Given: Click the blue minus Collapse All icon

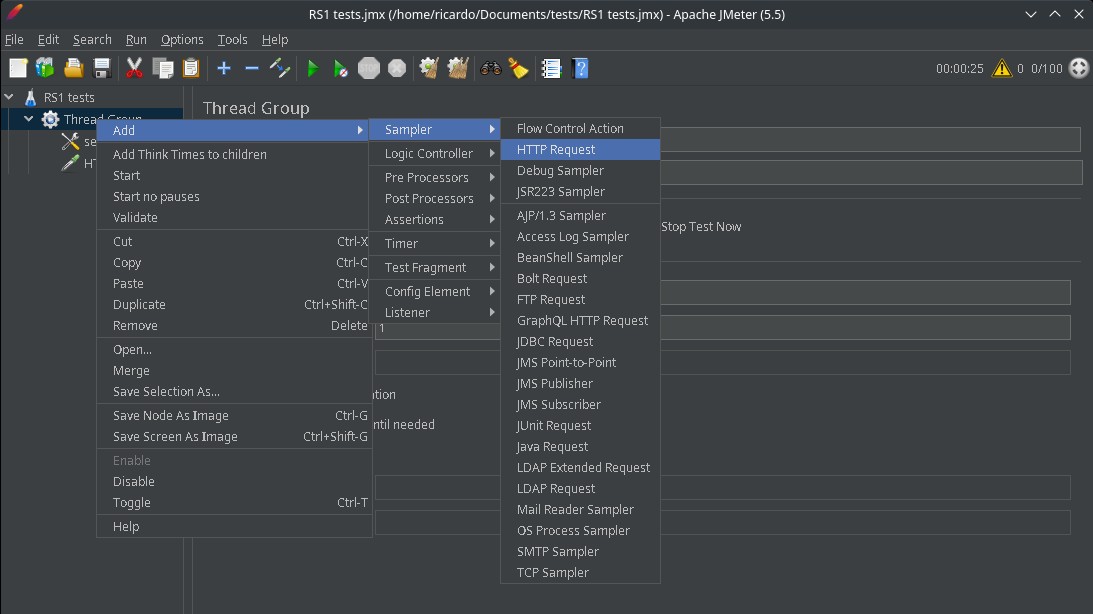Looking at the screenshot, I should 252,68.
